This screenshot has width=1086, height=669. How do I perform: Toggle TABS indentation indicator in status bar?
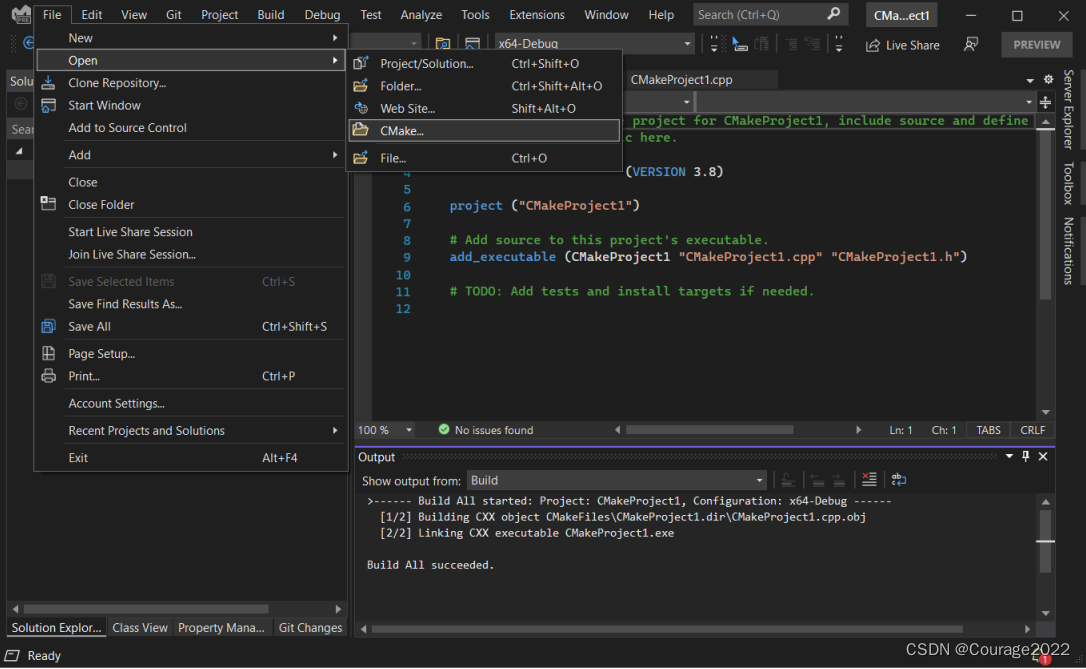(x=988, y=430)
